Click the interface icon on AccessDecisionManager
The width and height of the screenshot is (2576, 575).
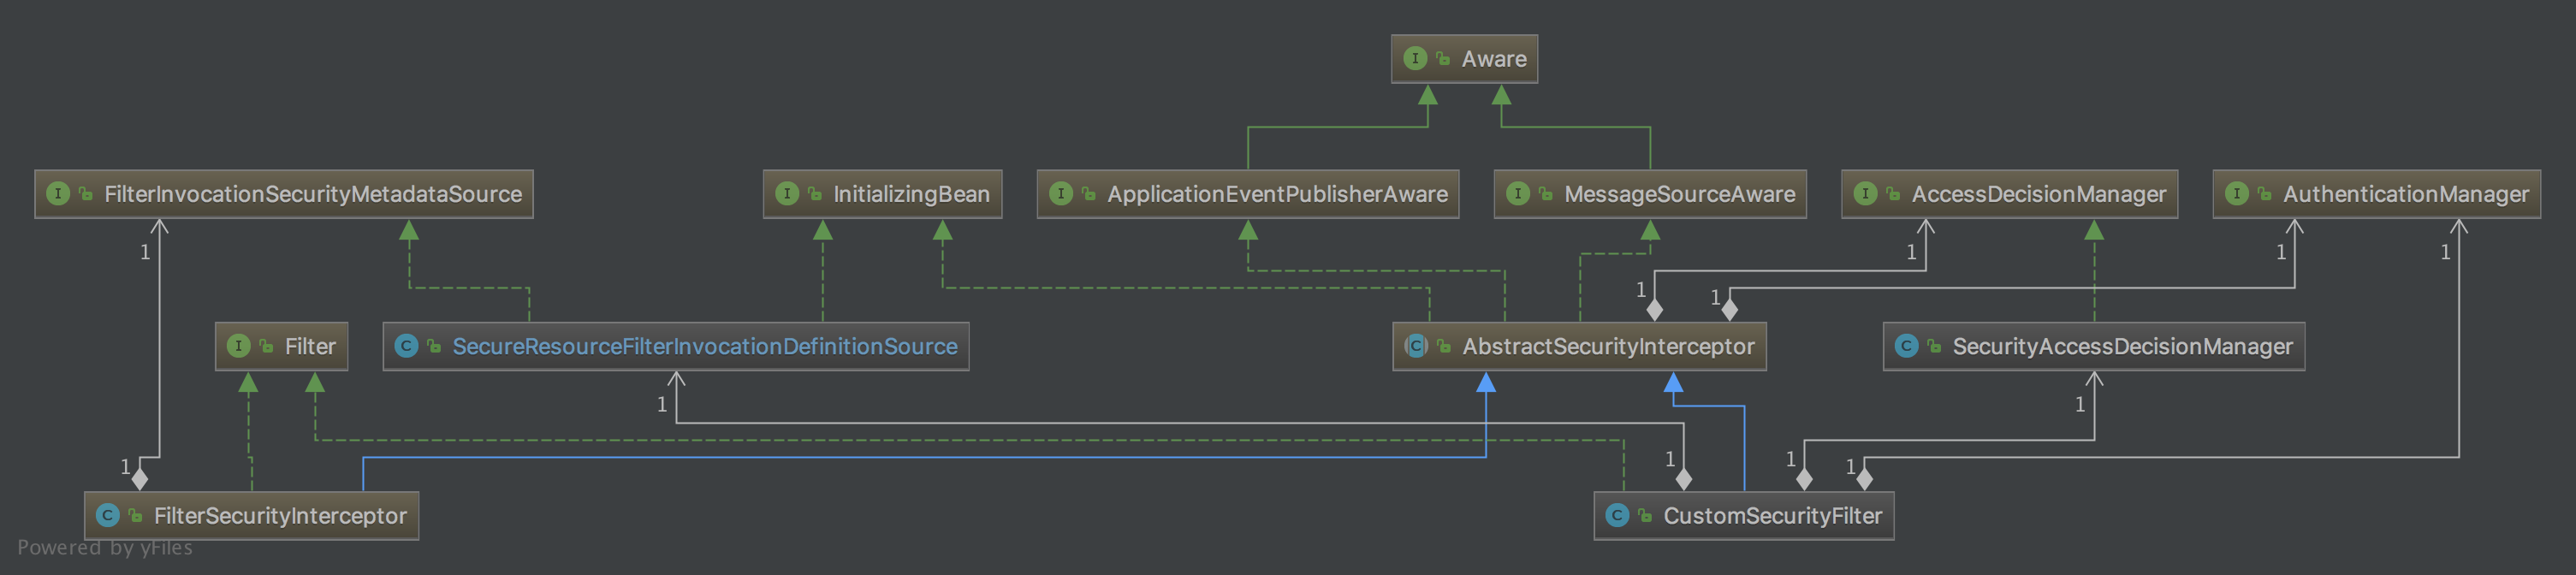(x=1865, y=194)
